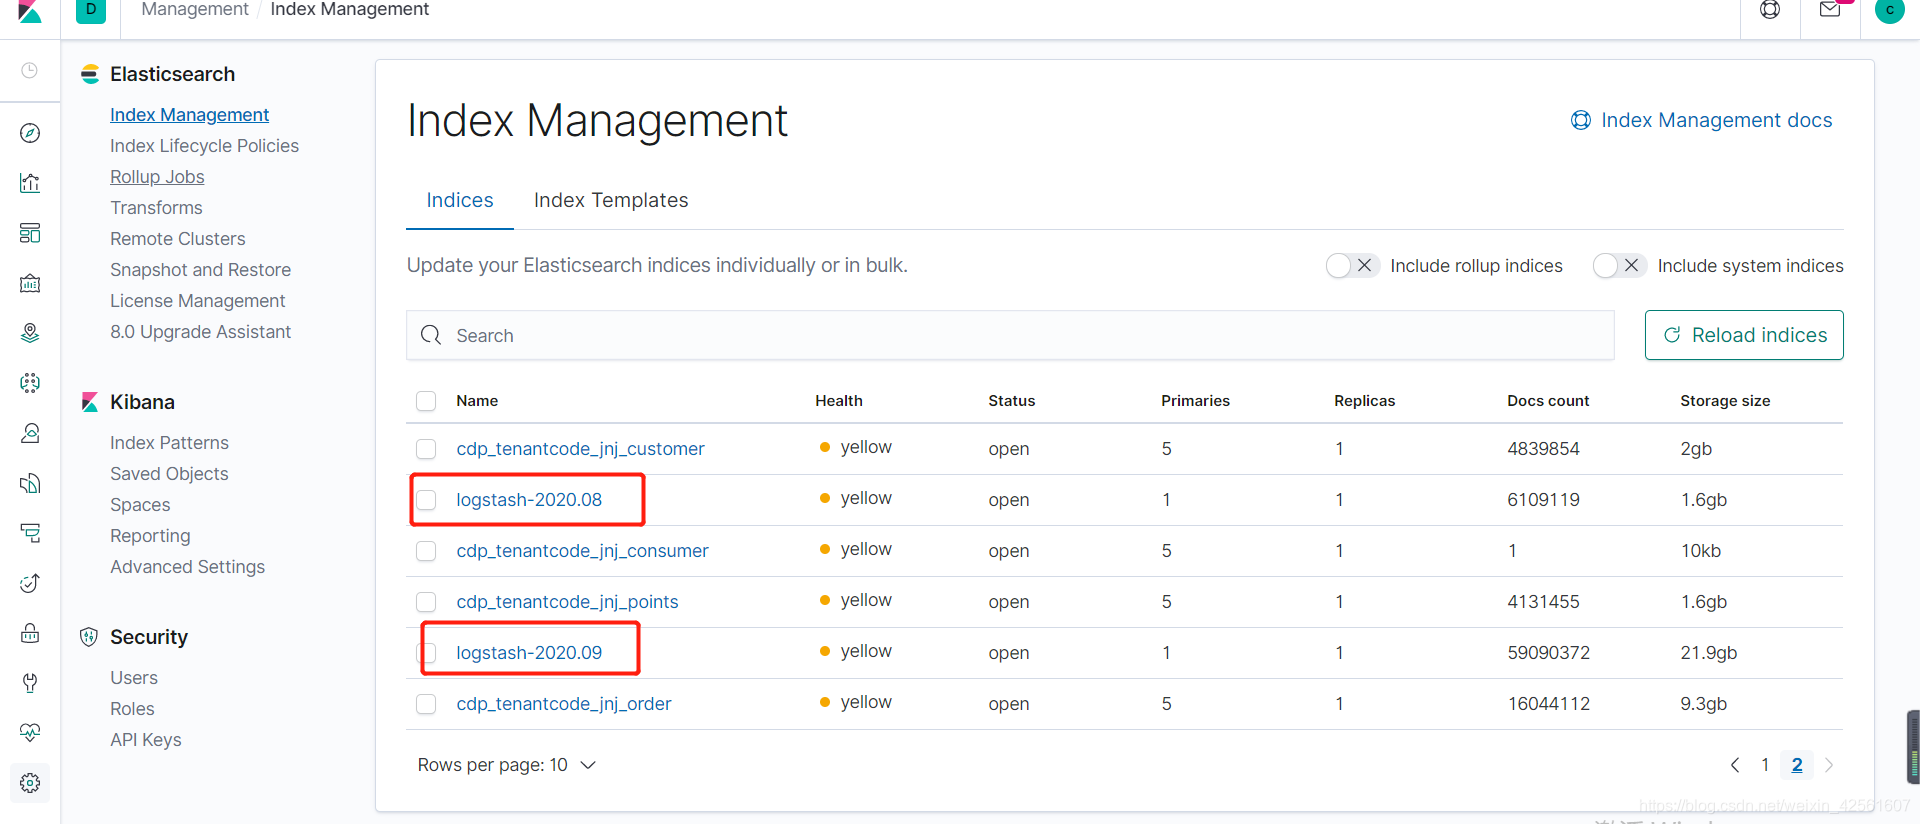Open Visualize chart icon in sidebar

click(30, 183)
